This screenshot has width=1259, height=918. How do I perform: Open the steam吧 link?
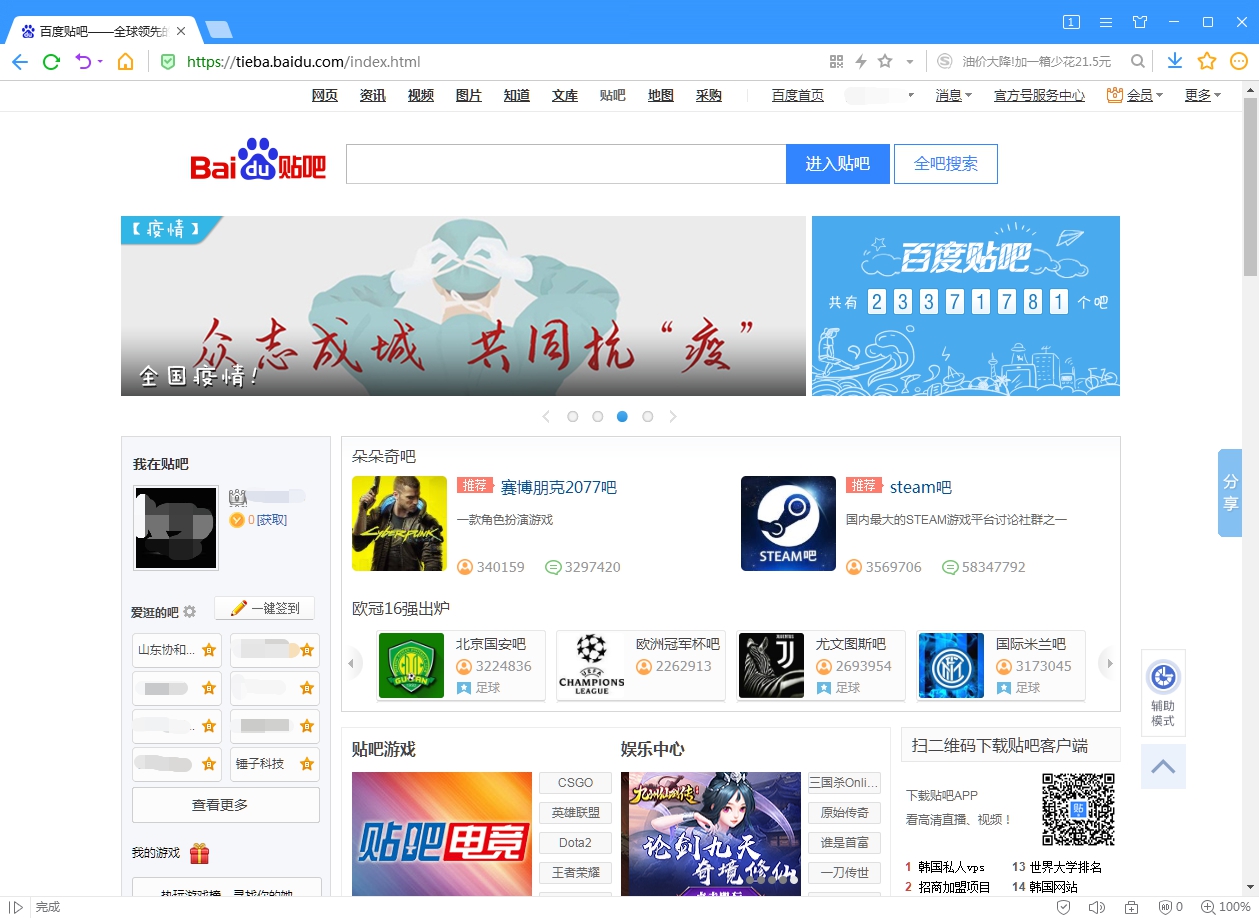click(x=921, y=487)
